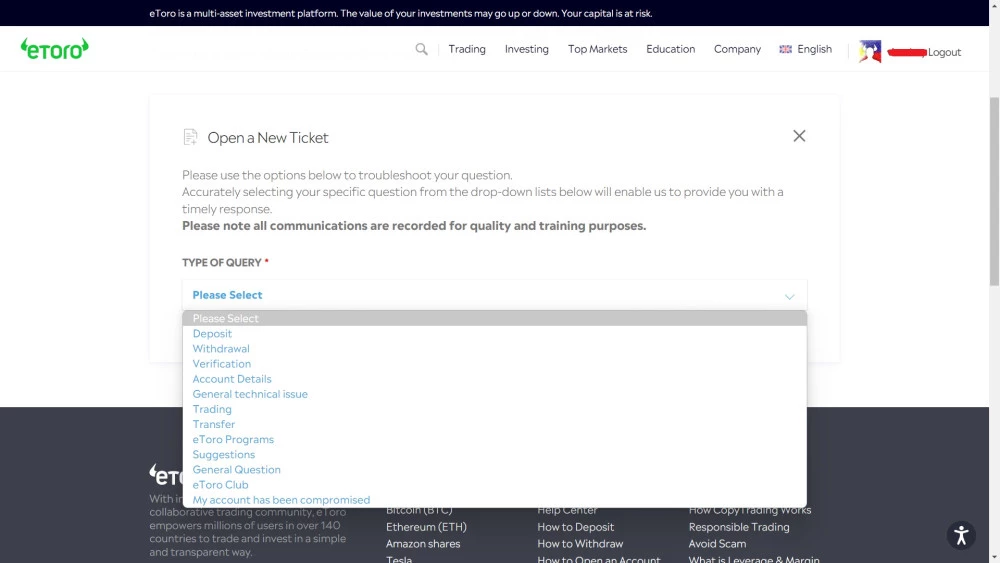Select General Question option
Image resolution: width=1000 pixels, height=563 pixels.
tap(494, 470)
